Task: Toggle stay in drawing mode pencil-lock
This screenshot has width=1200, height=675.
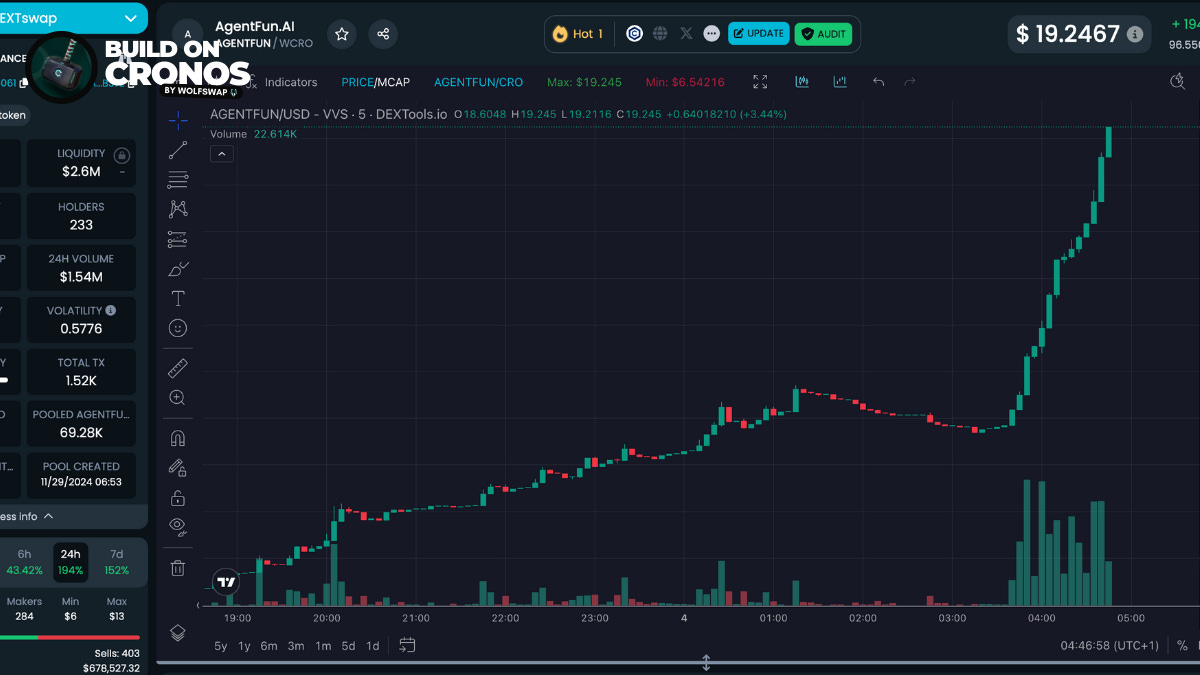Action: click(178, 467)
